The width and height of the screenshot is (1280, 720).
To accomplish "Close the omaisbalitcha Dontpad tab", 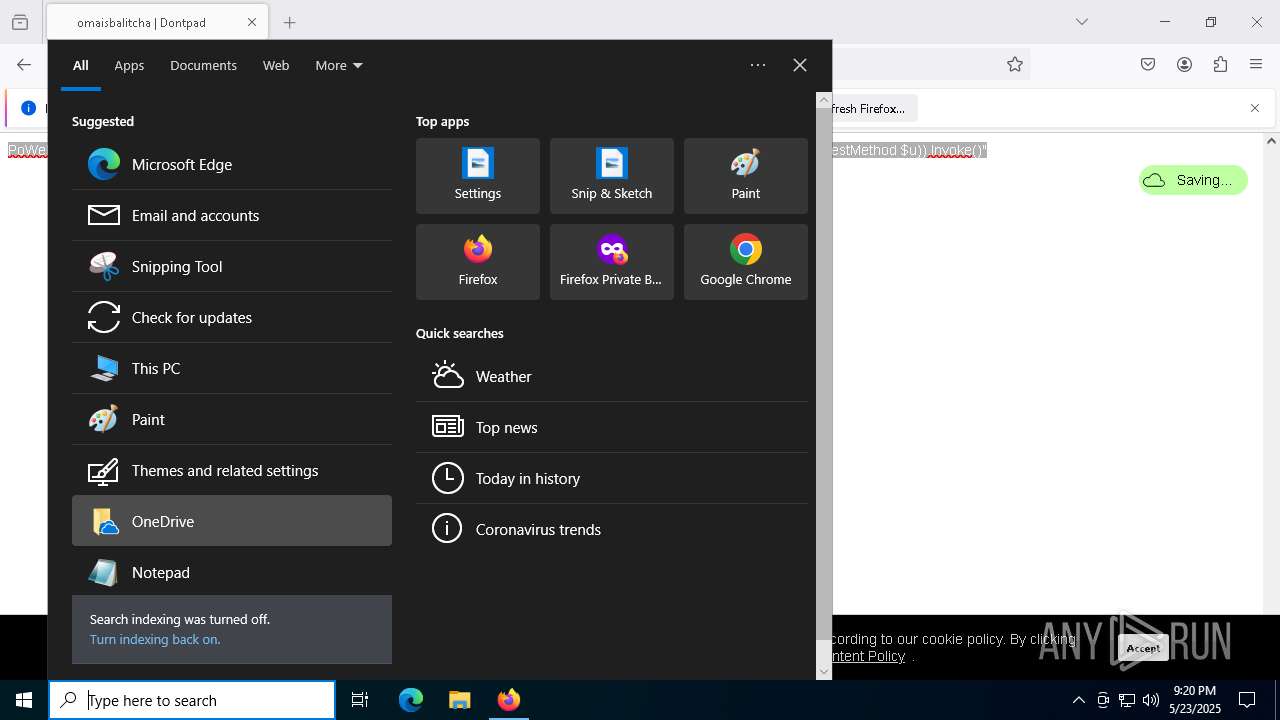I will click(x=252, y=22).
